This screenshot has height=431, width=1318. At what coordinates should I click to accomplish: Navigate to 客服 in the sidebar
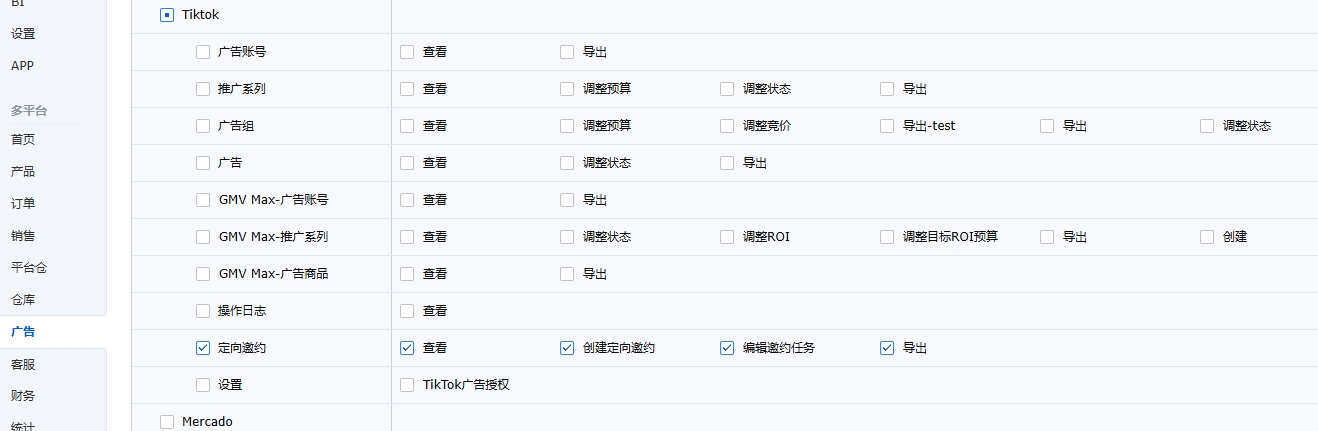point(23,364)
